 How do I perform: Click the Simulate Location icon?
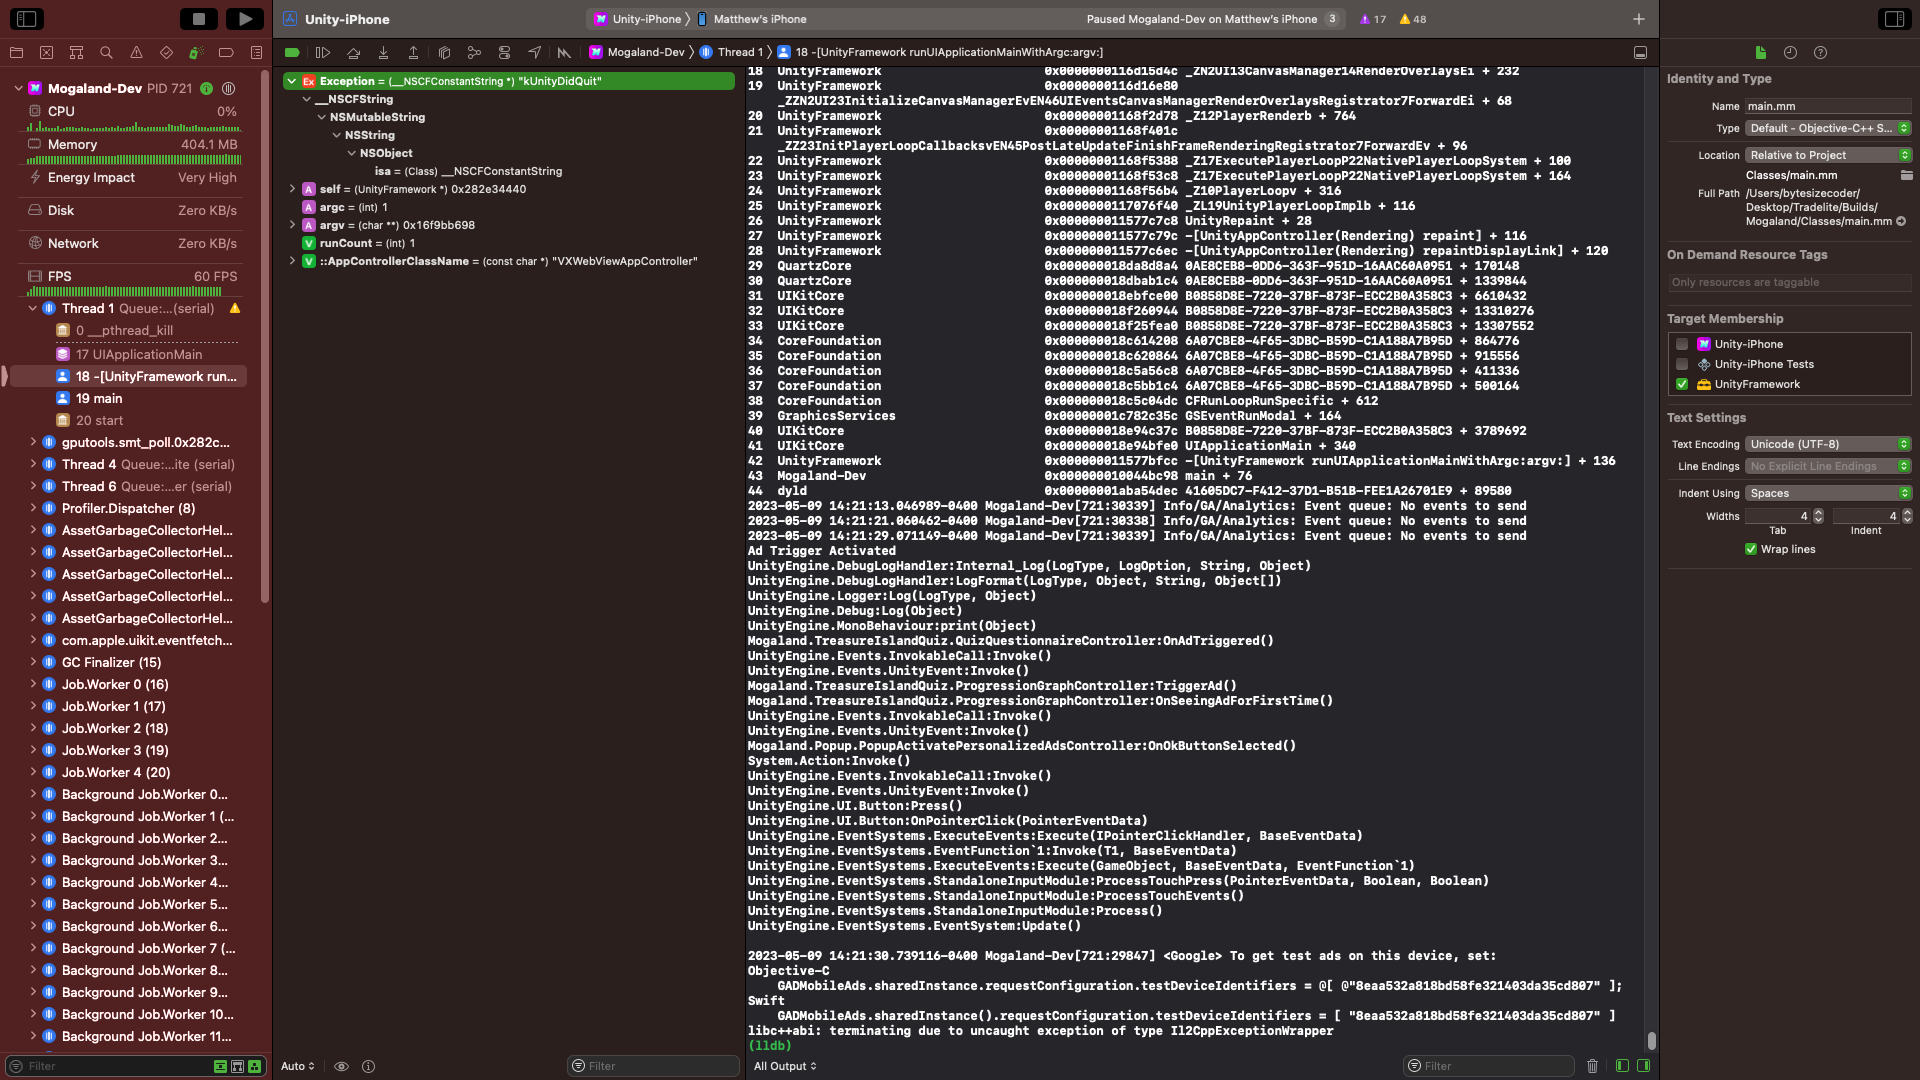pos(535,52)
